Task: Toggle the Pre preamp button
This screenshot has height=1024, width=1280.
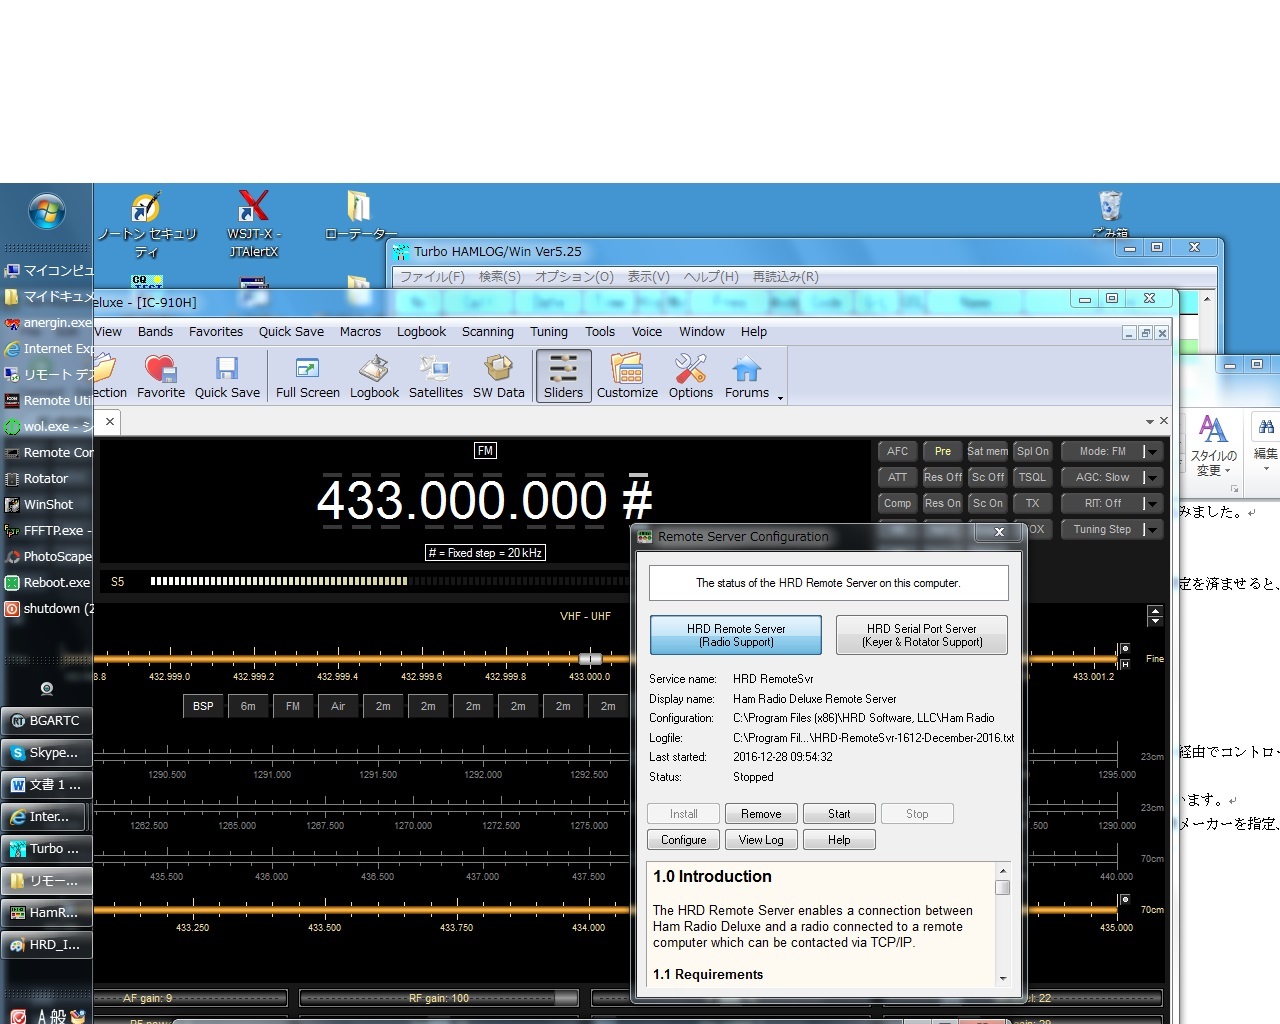Action: tap(942, 452)
